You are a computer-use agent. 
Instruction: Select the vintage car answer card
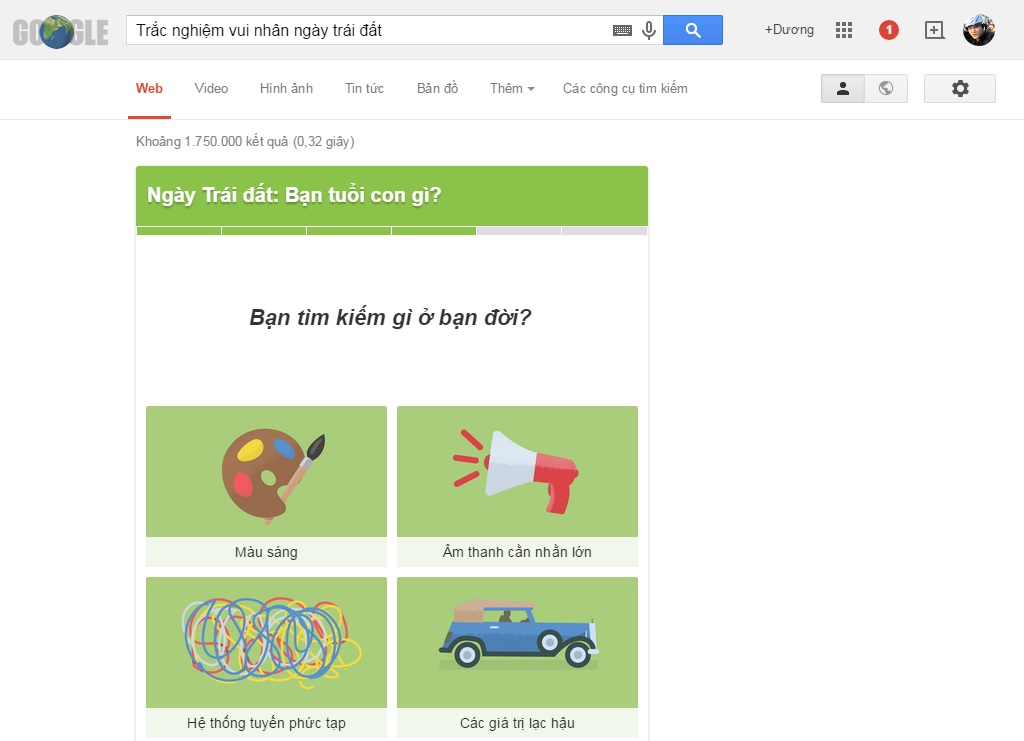pyautogui.click(x=517, y=657)
